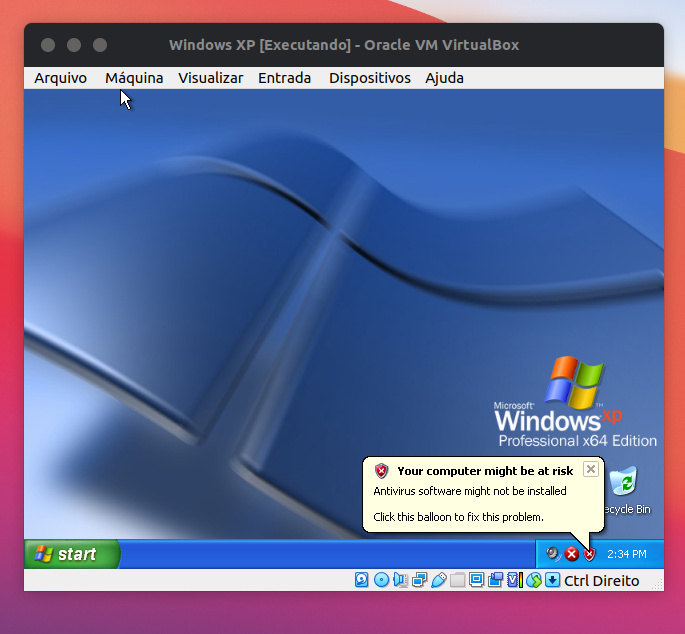This screenshot has height=634, width=685.
Task: Click the keyboard capture arrow icon
Action: tap(553, 580)
